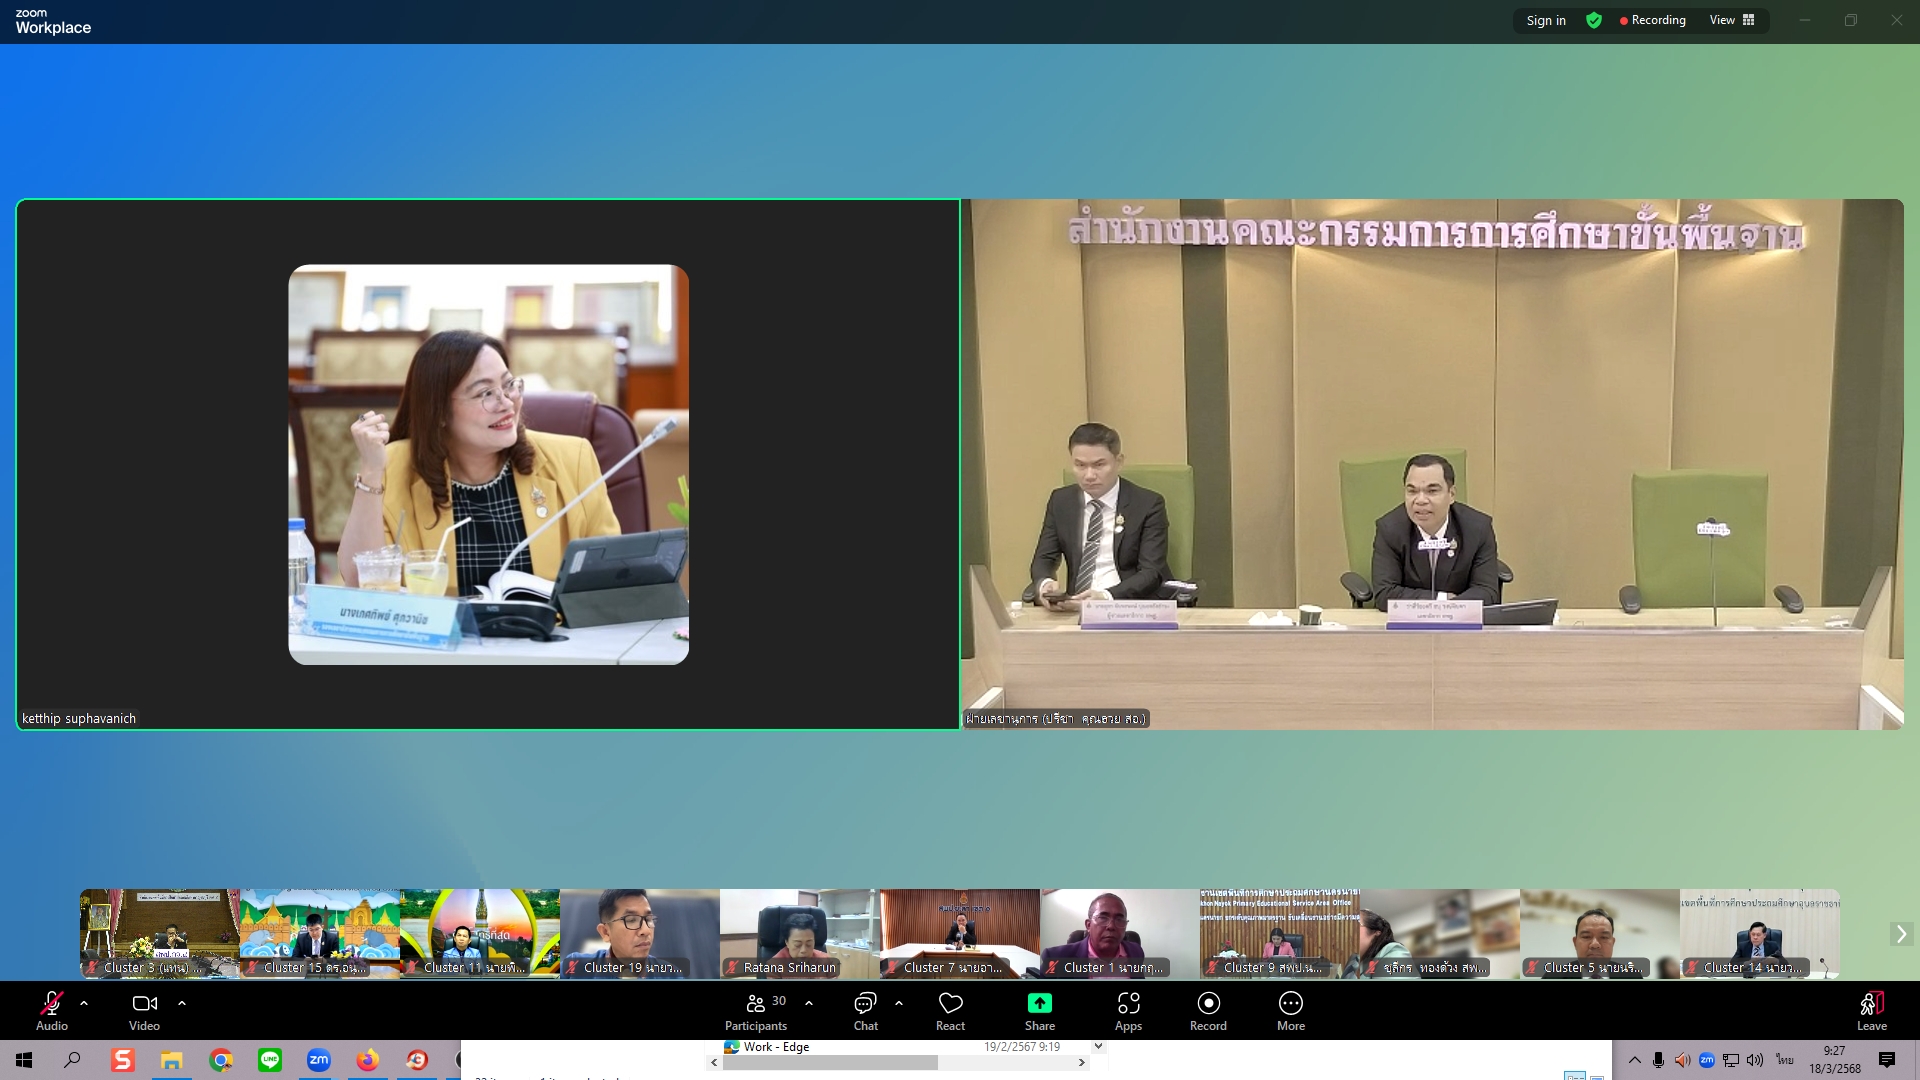Unmute microphone with the Audio button

[x=52, y=1011]
